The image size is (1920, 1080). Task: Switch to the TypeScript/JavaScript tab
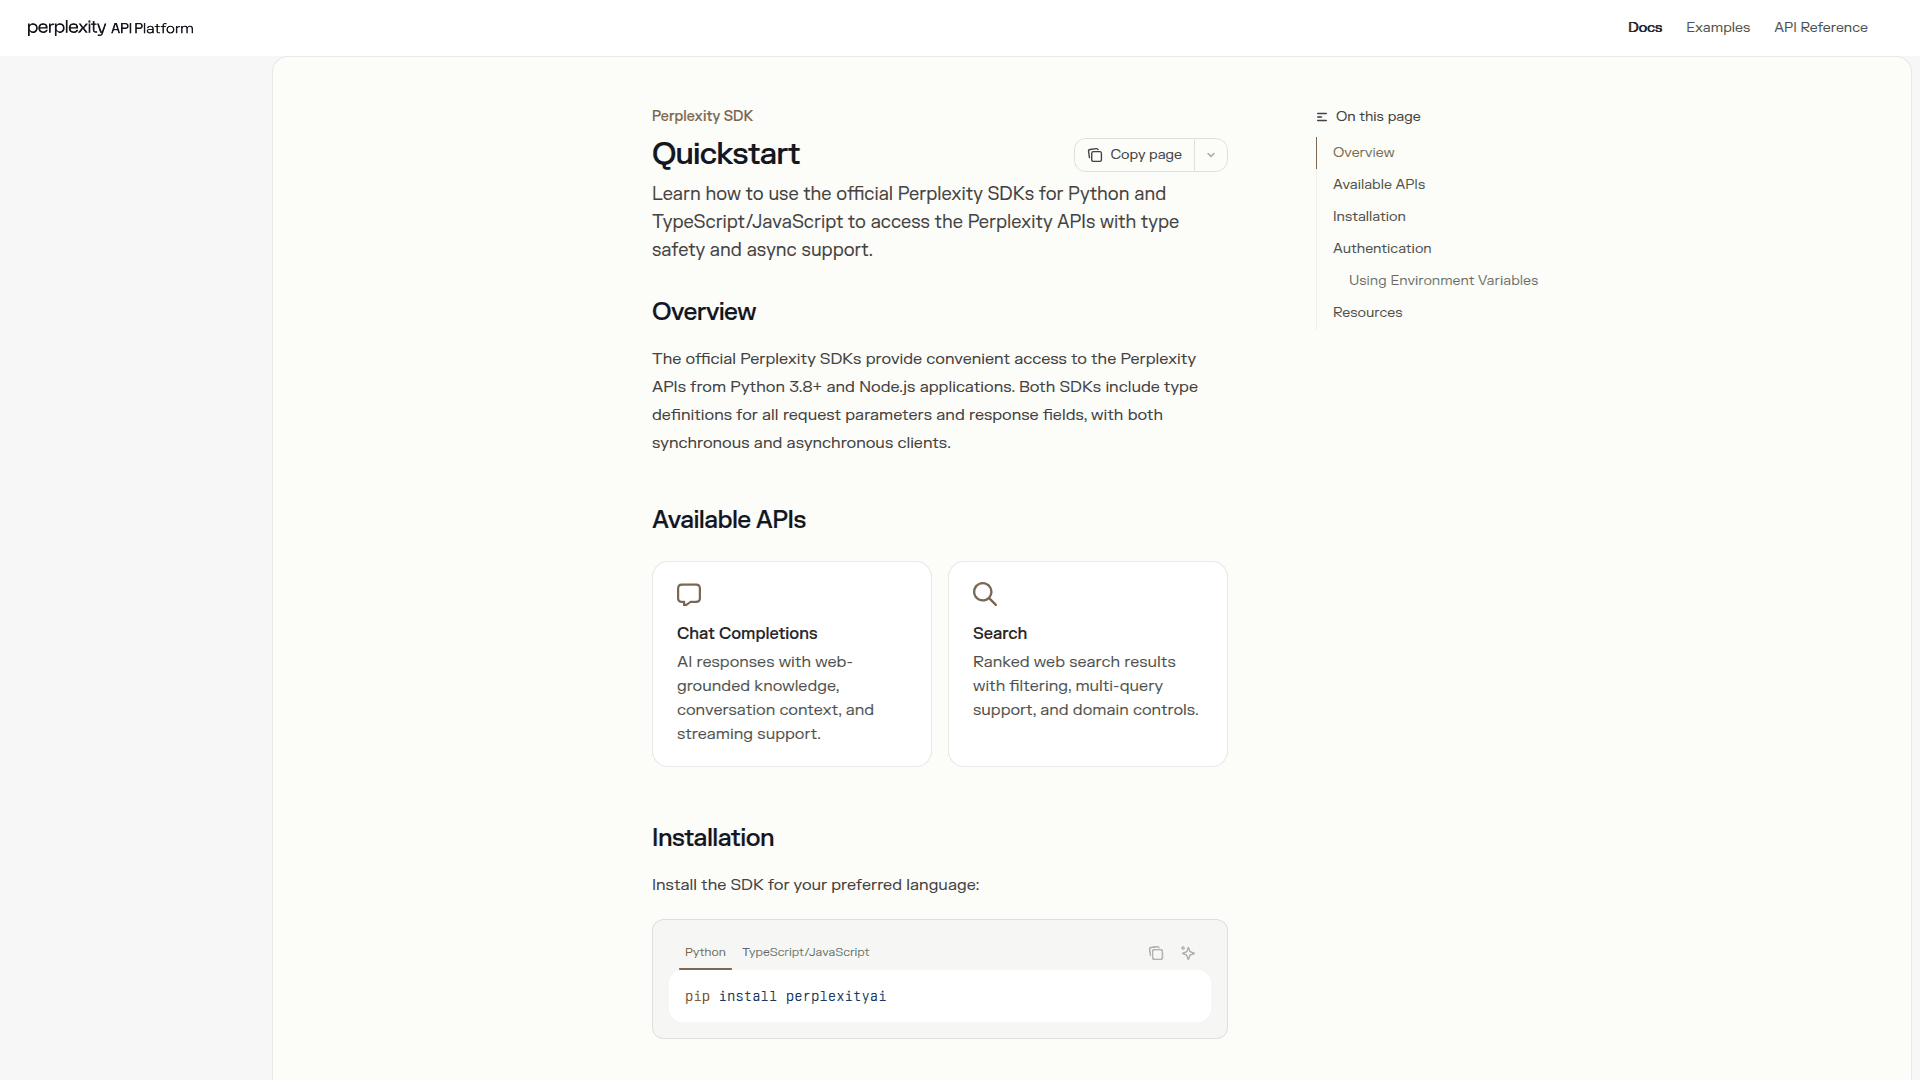tap(805, 952)
